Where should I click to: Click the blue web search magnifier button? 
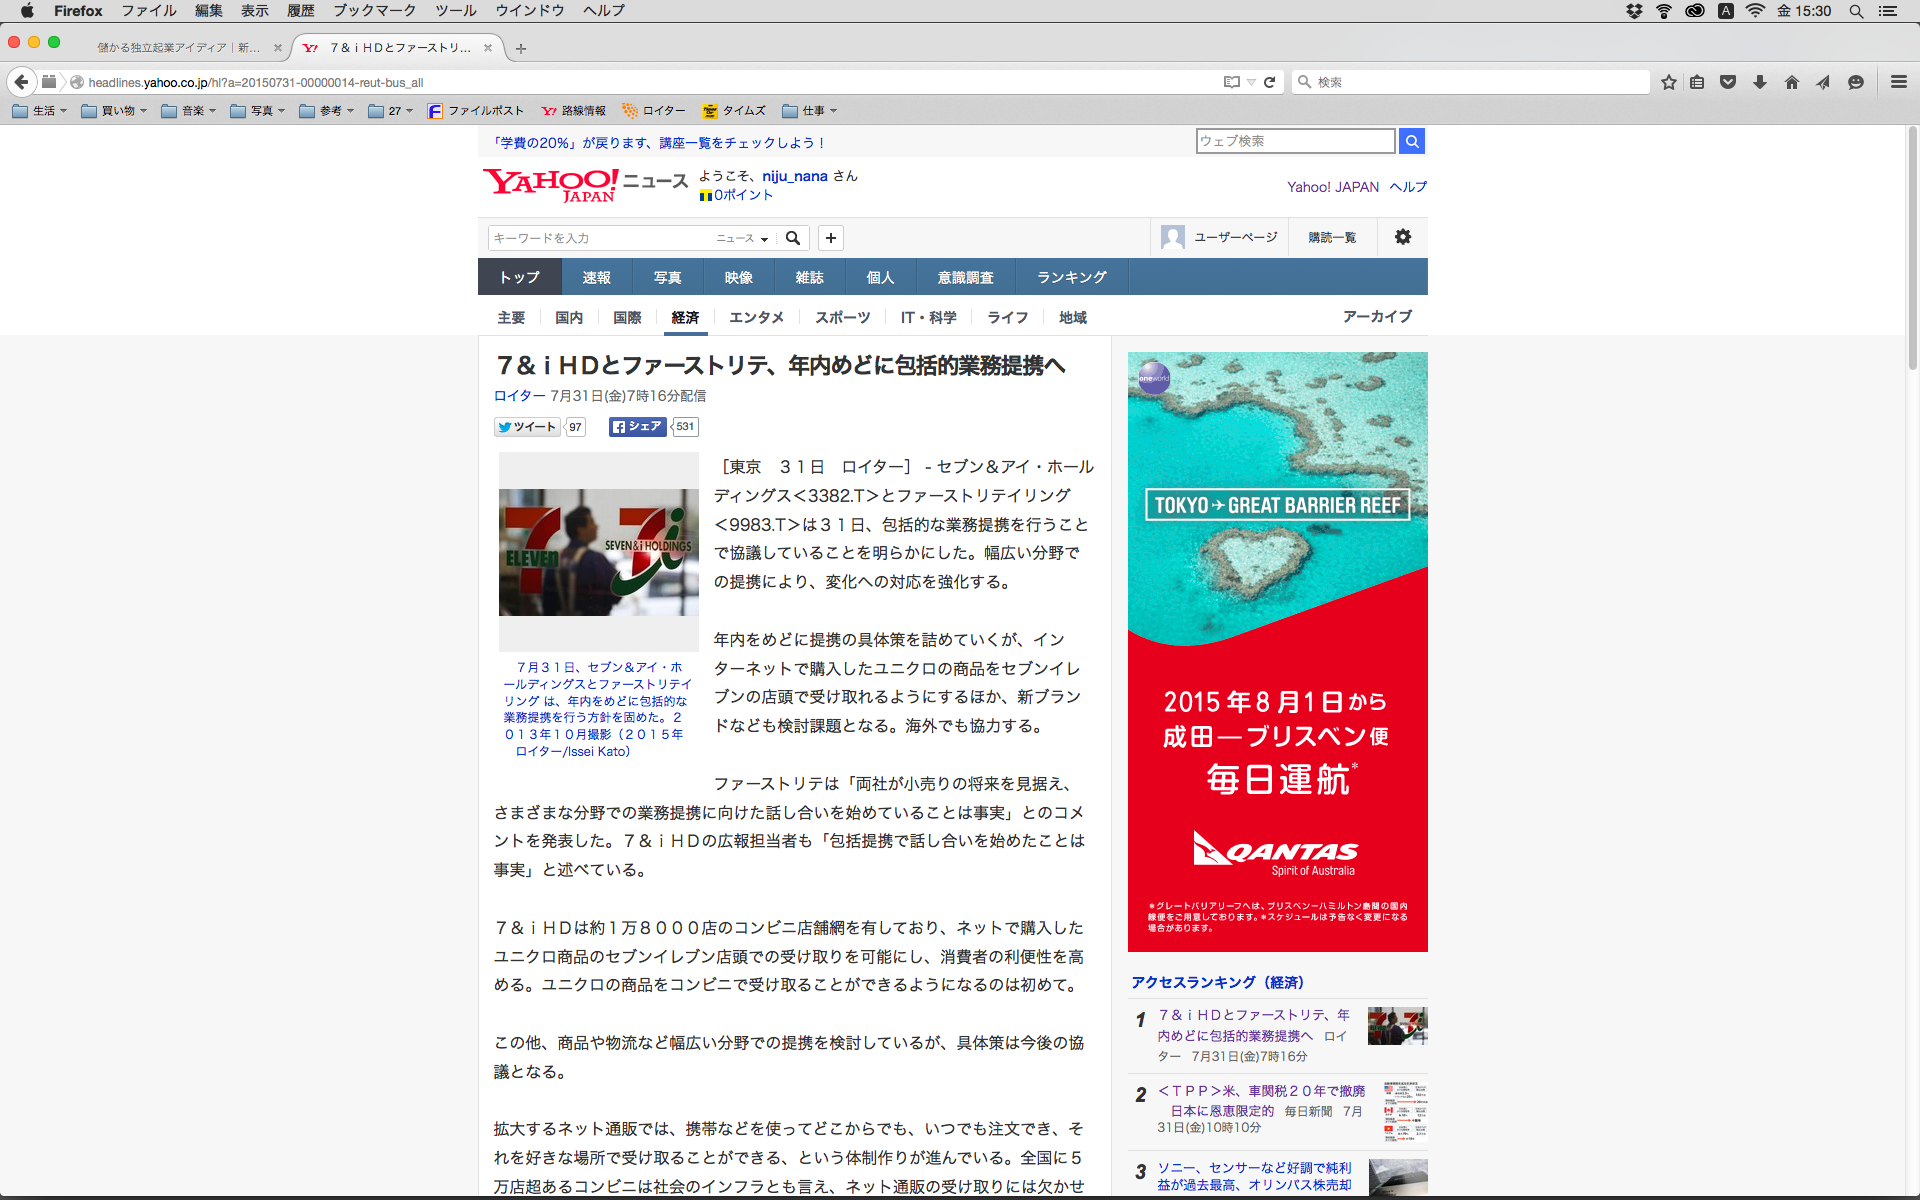point(1411,141)
